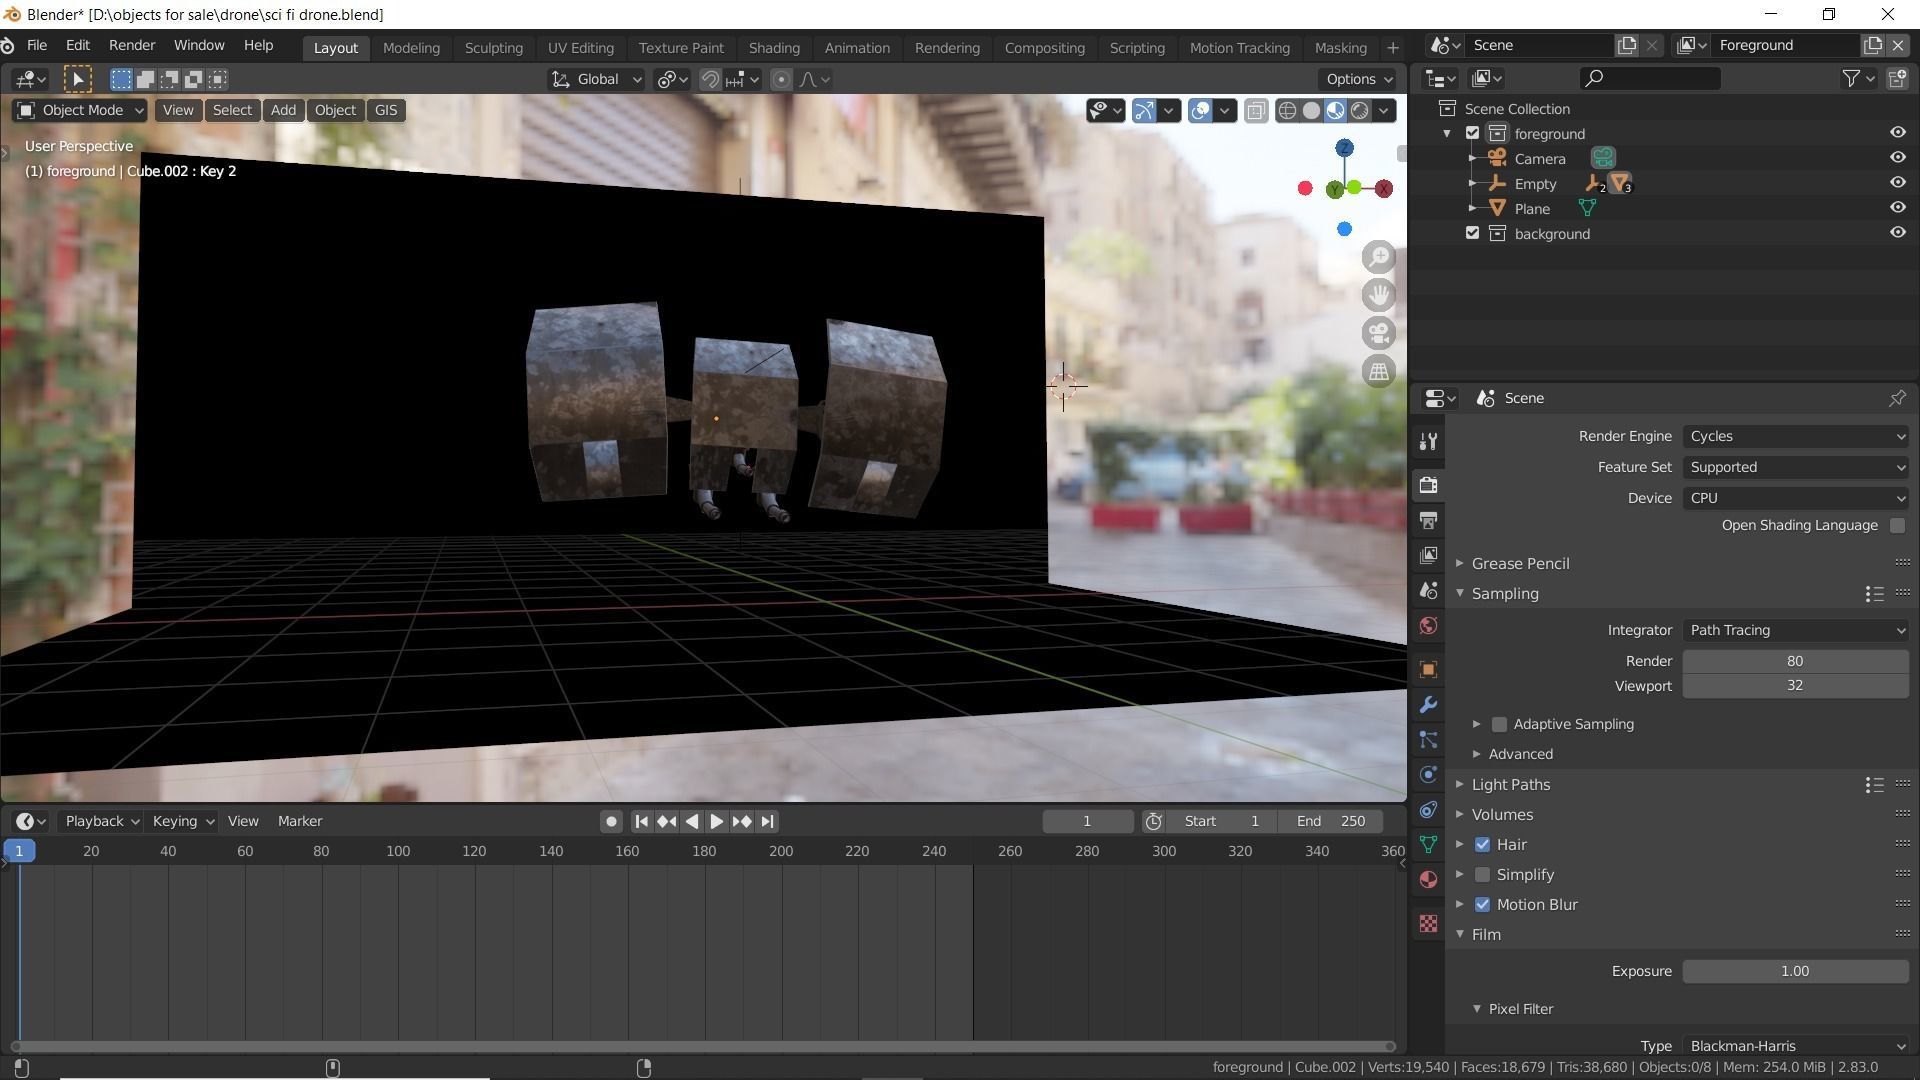Switch to the Shading workspace tab

pos(773,48)
